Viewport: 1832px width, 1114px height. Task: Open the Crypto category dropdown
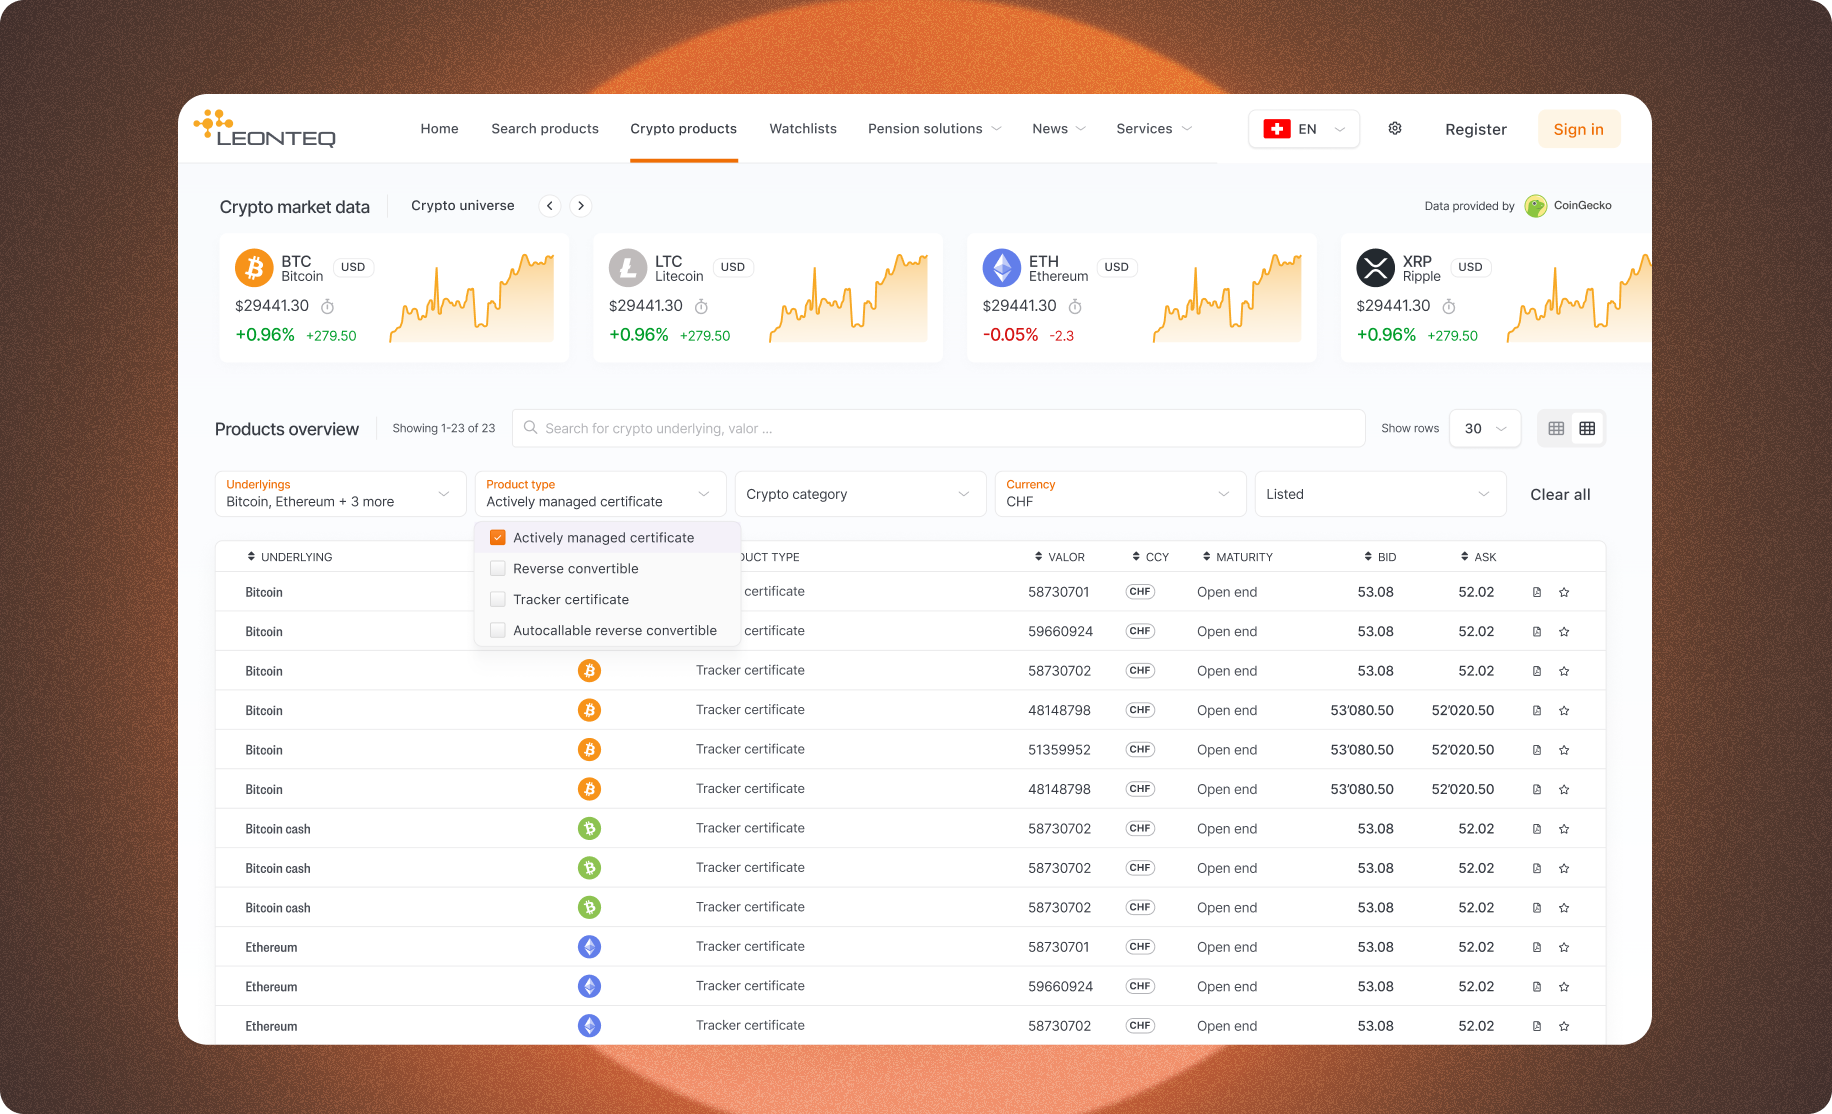coord(859,493)
